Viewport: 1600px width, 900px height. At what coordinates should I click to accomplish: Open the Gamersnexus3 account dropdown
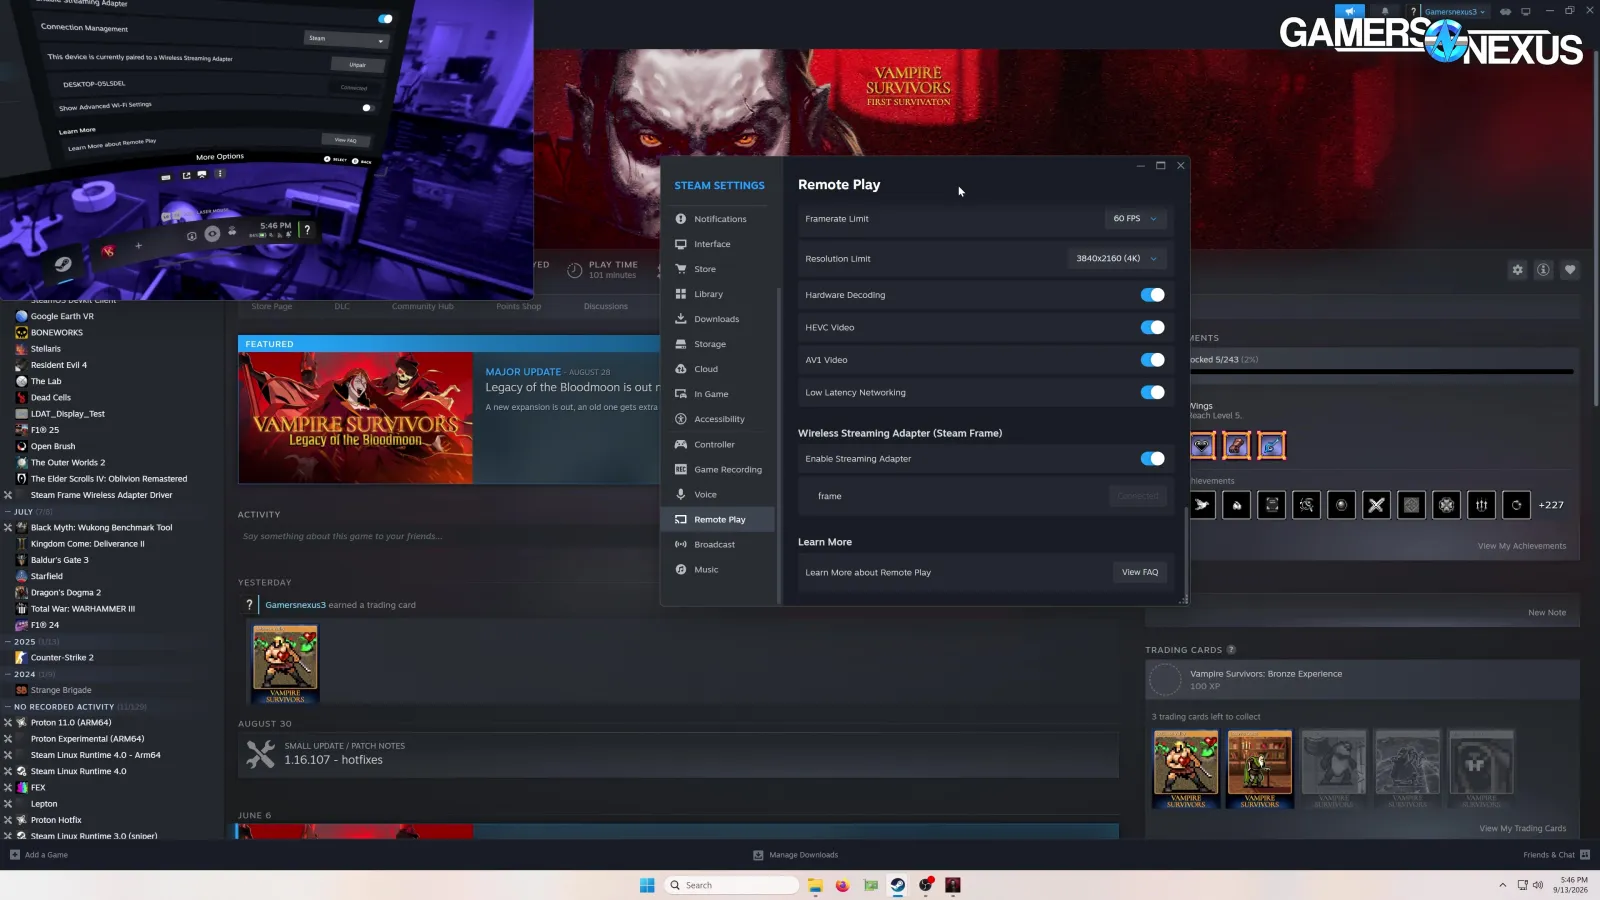click(x=1455, y=11)
